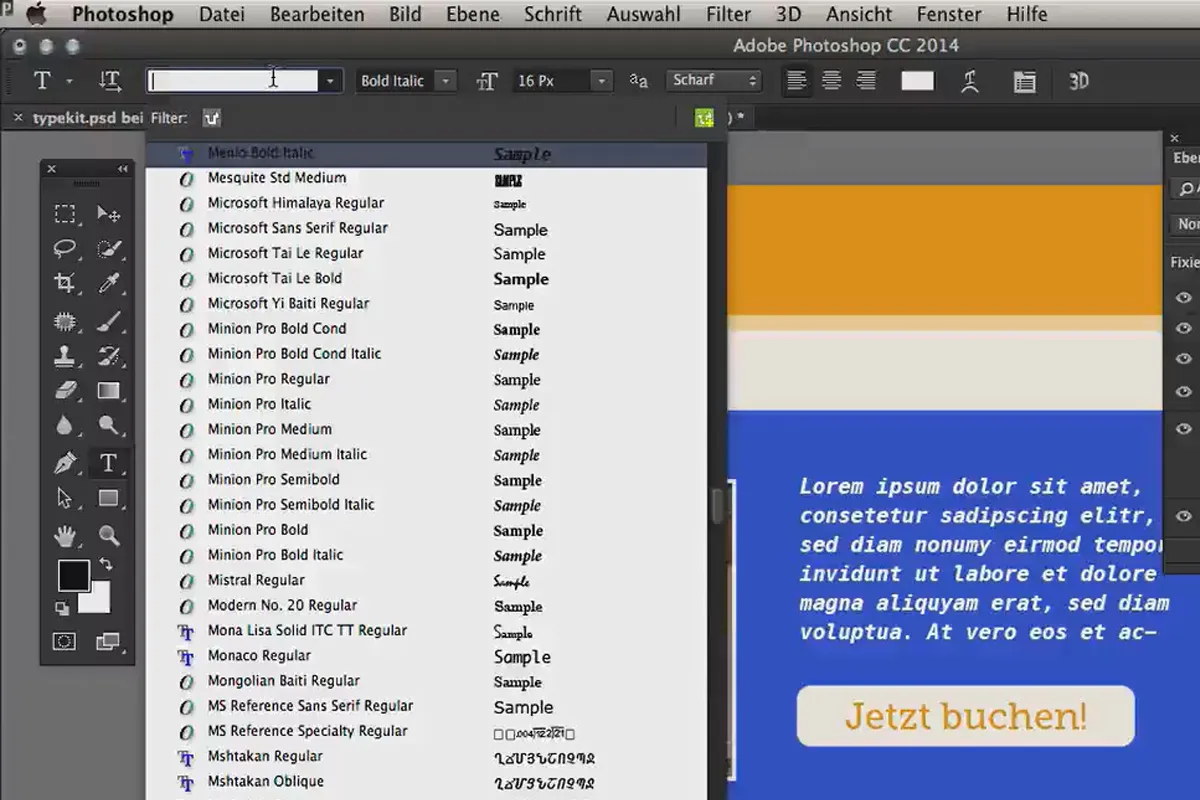1200x800 pixels.
Task: Select the Zoom tool
Action: click(x=108, y=536)
